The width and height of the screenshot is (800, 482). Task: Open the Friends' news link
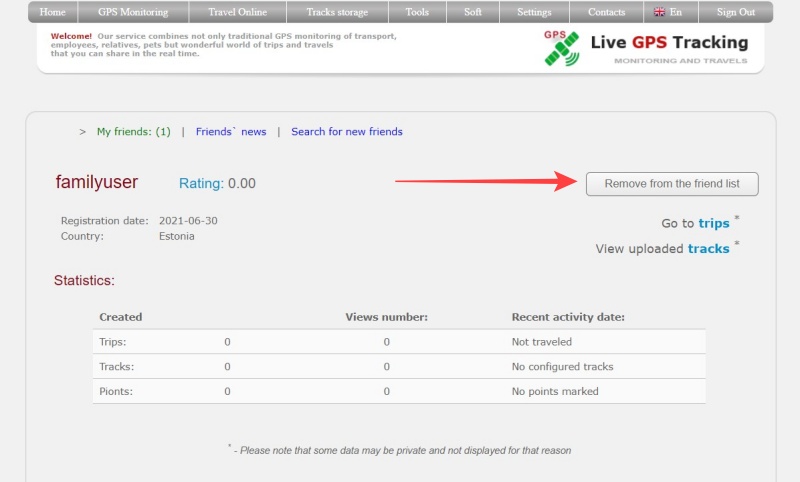[231, 131]
